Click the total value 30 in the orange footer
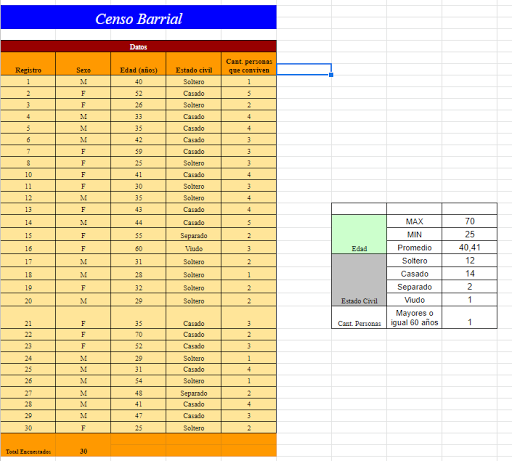Screen dimensions: 512x461 click(x=83, y=445)
